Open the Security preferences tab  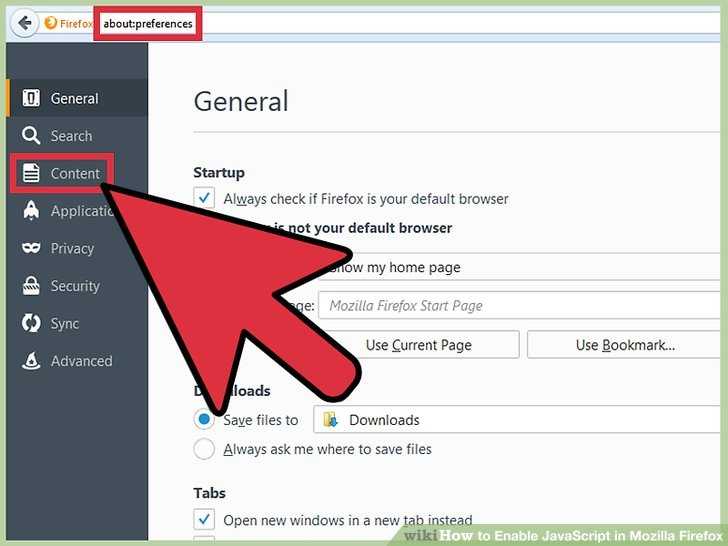pos(75,286)
